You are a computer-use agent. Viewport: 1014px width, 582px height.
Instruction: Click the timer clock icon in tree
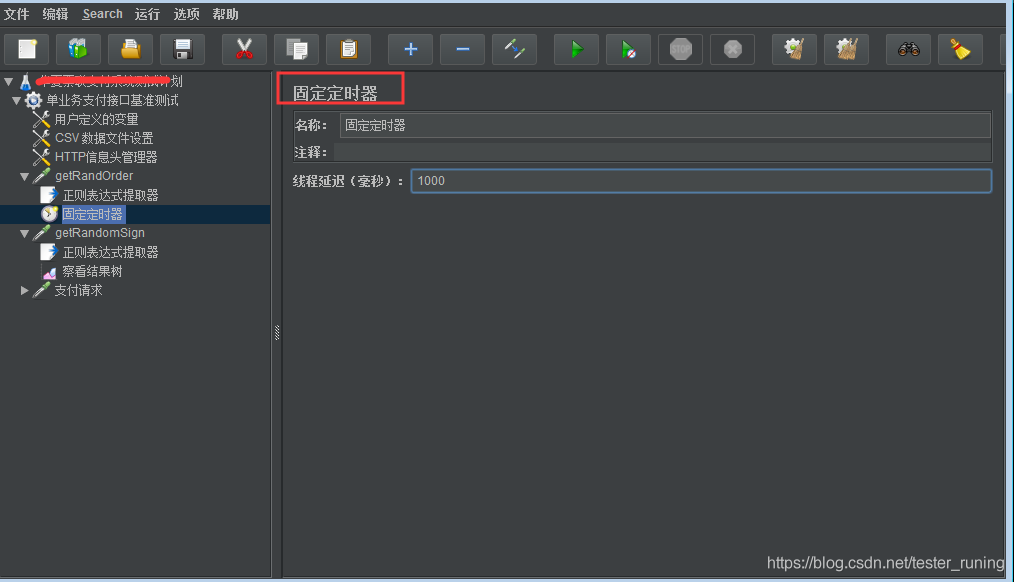click(49, 214)
